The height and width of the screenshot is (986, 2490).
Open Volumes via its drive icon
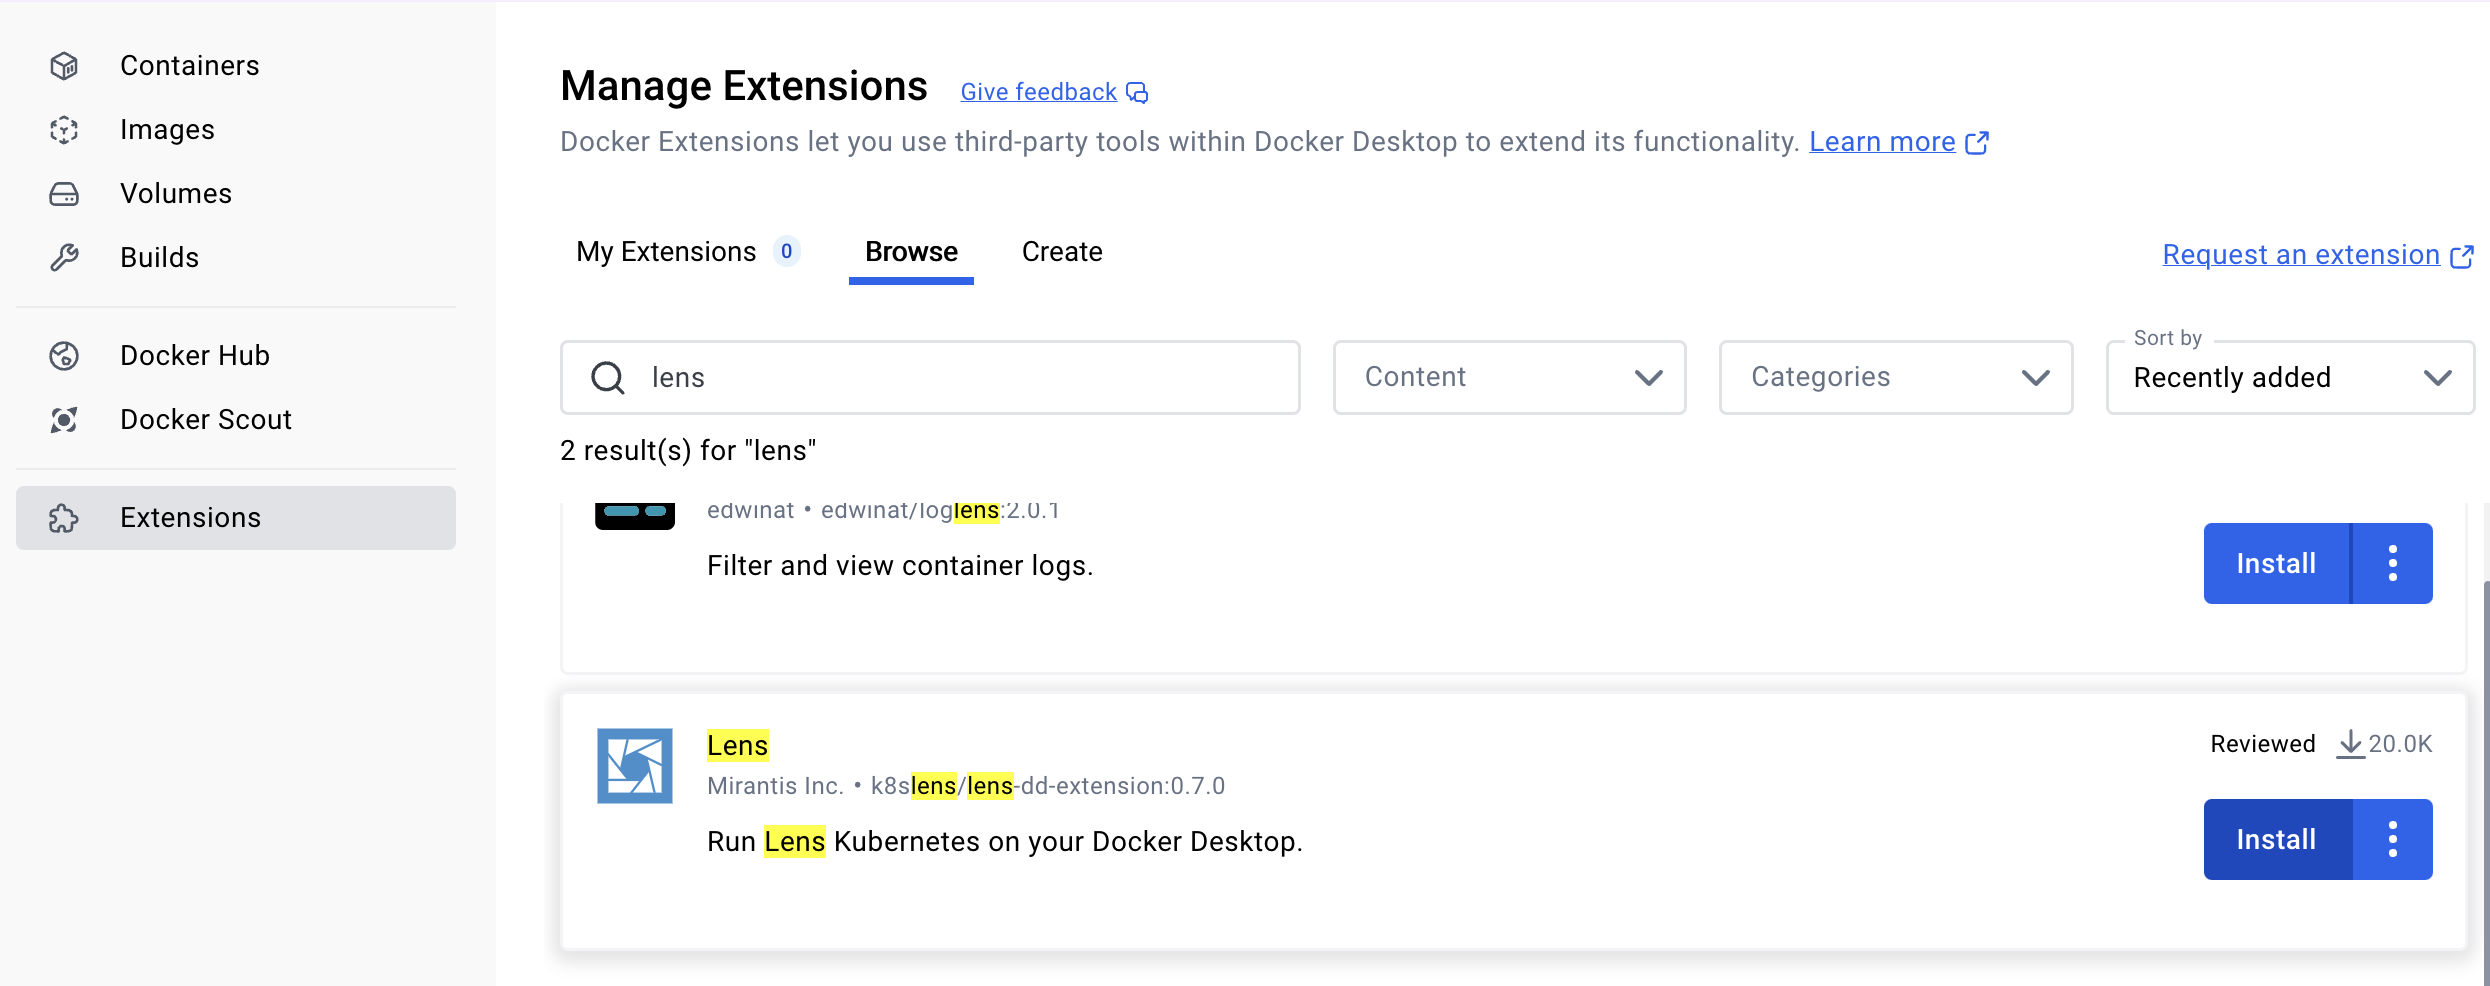64,194
